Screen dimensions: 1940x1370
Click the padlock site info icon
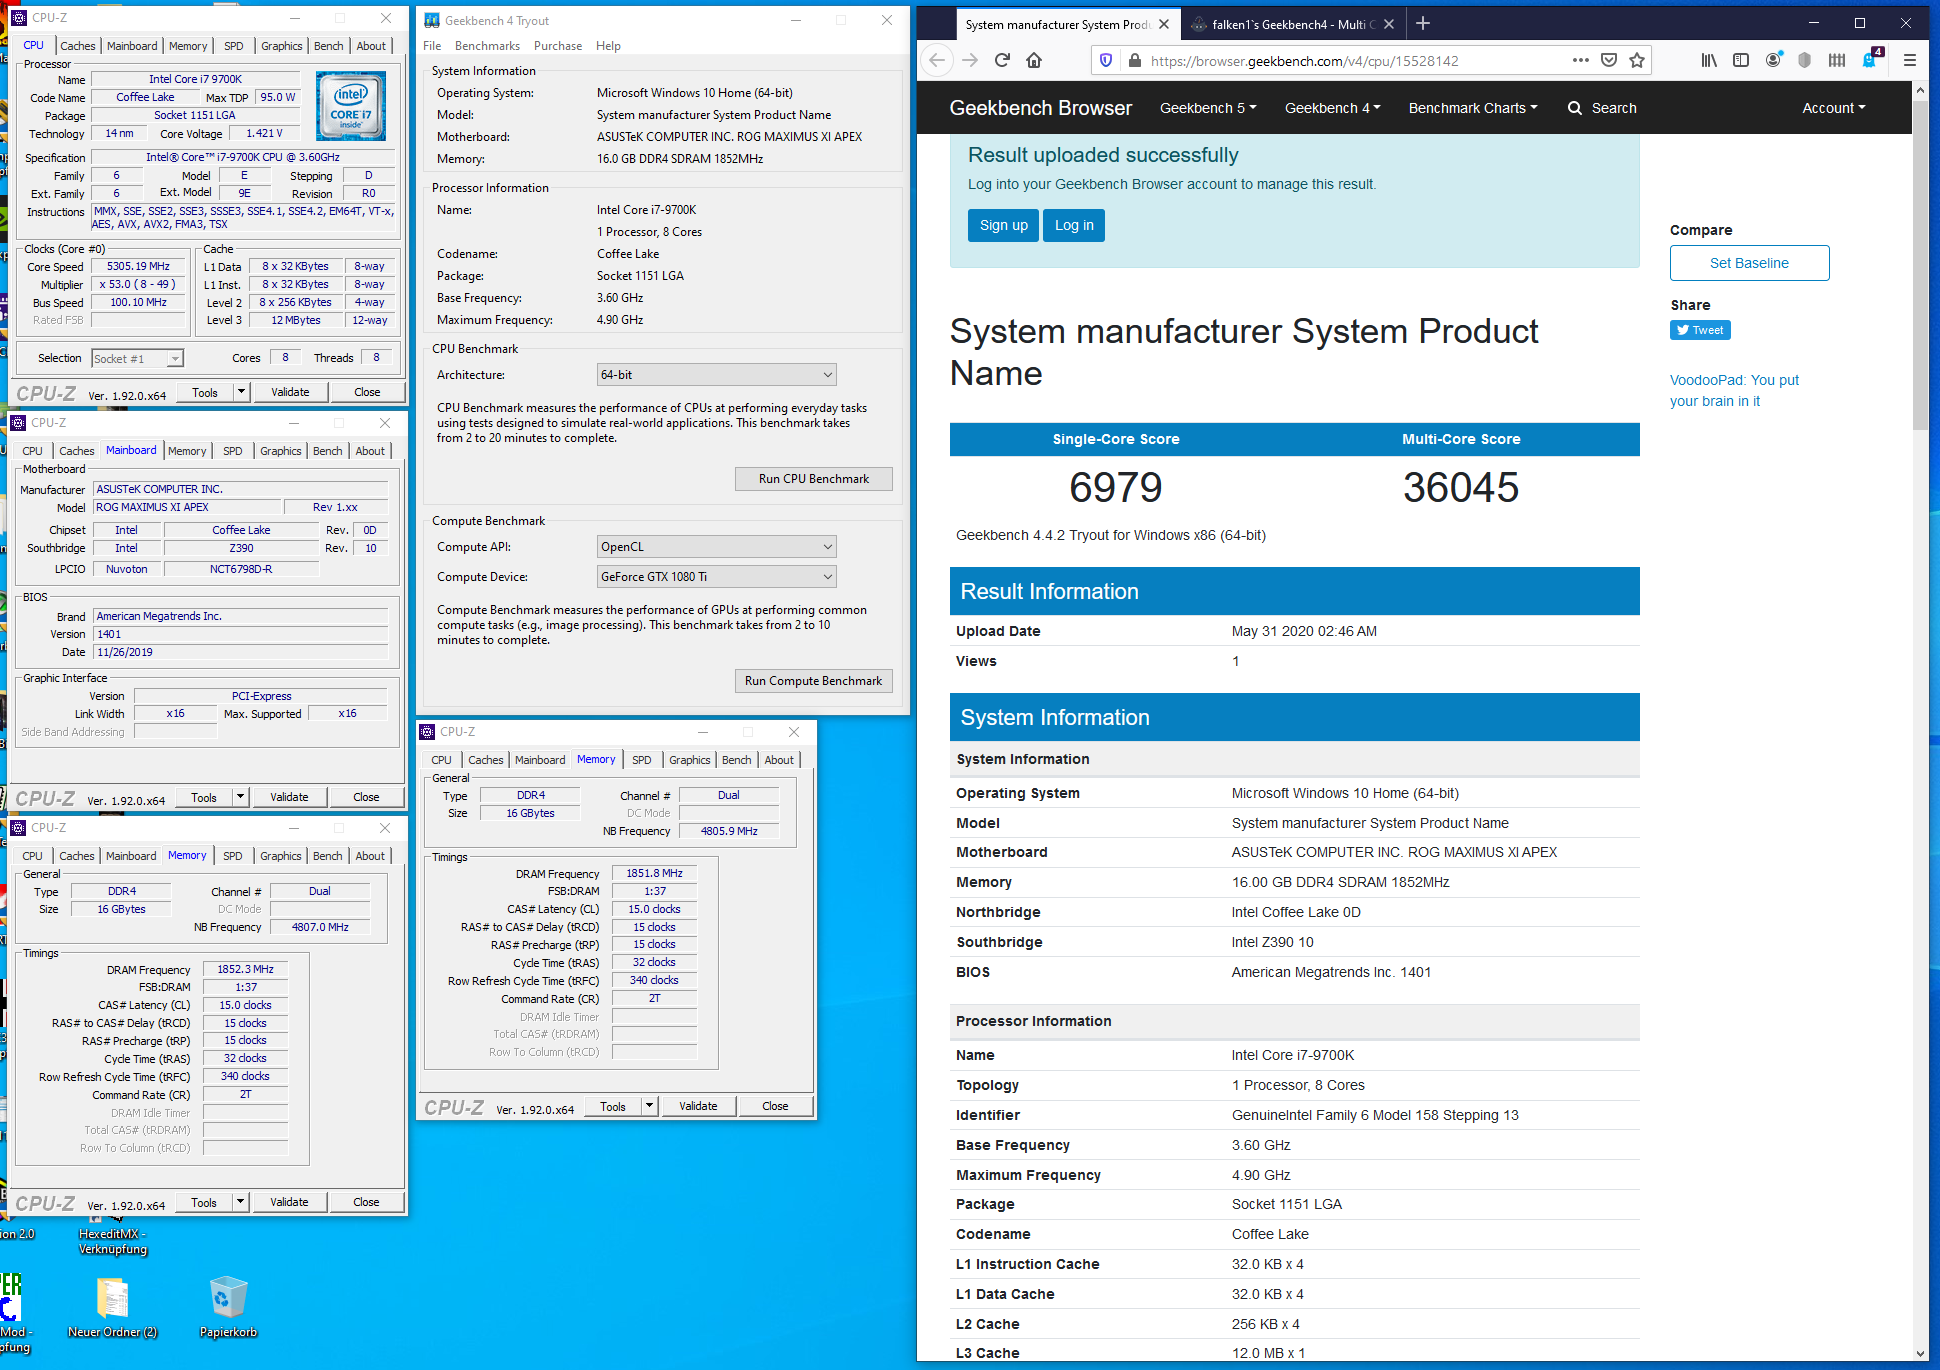pyautogui.click(x=1134, y=60)
